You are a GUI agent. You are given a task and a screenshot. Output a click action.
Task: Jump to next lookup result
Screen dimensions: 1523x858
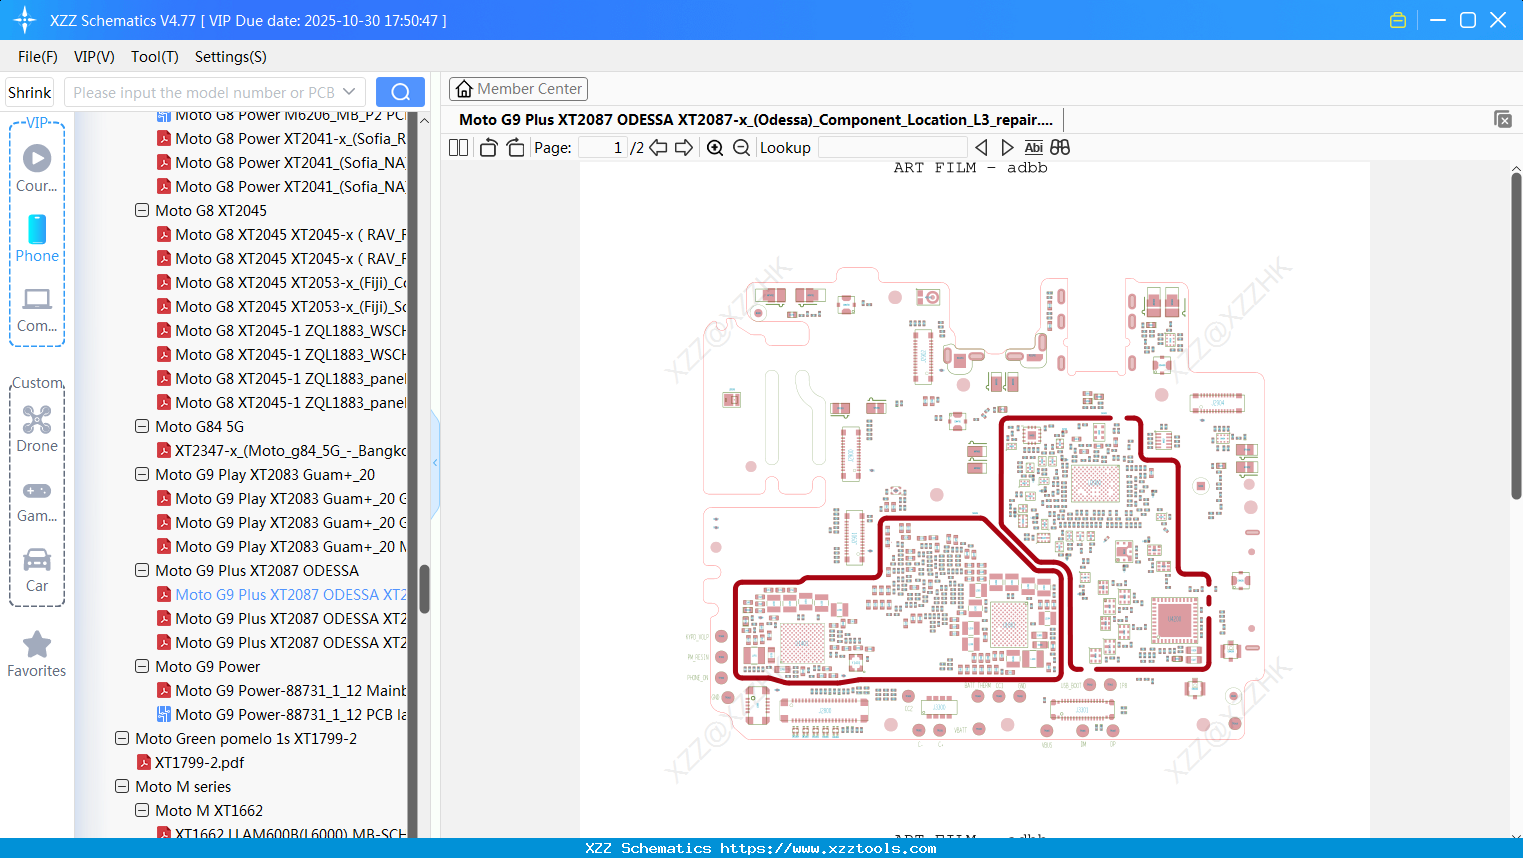click(x=1007, y=148)
